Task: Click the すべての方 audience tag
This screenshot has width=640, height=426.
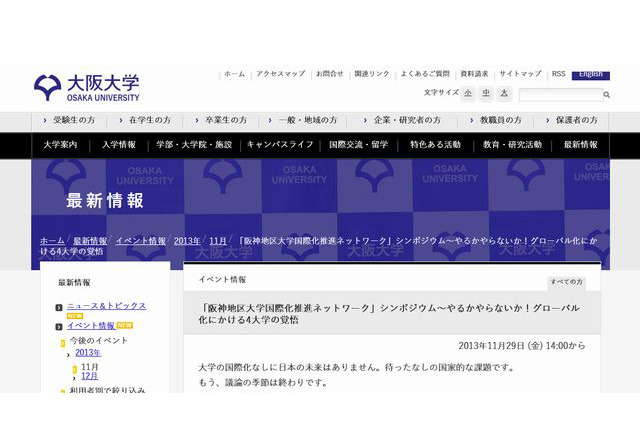Action: 567,282
